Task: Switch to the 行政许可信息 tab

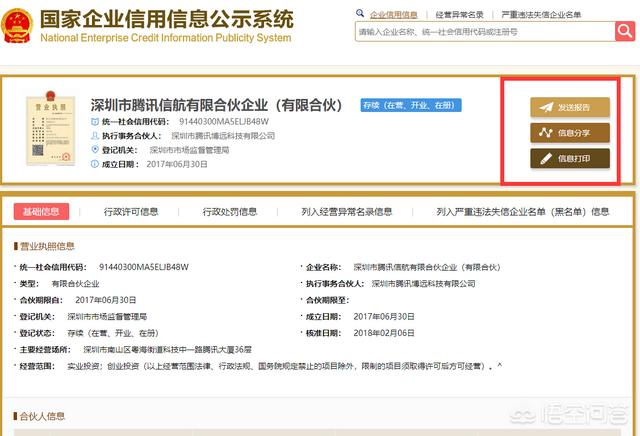Action: [x=131, y=211]
